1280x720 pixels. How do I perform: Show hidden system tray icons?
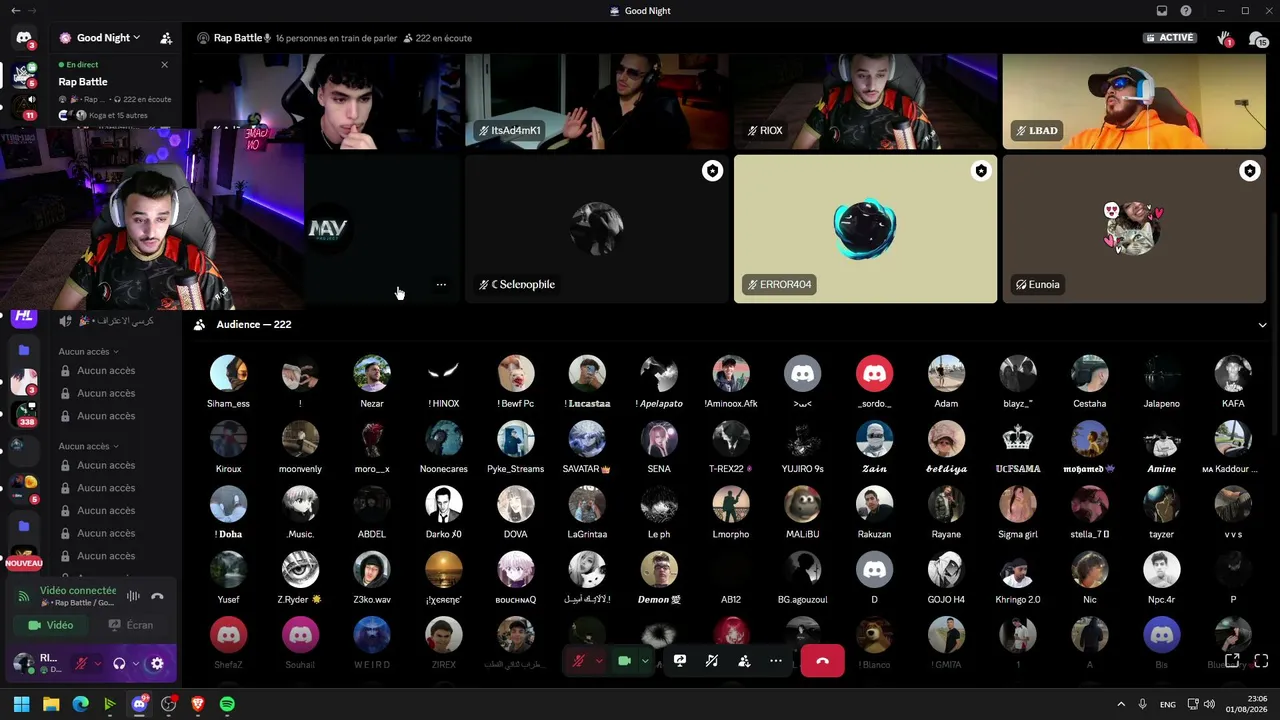(x=1120, y=704)
